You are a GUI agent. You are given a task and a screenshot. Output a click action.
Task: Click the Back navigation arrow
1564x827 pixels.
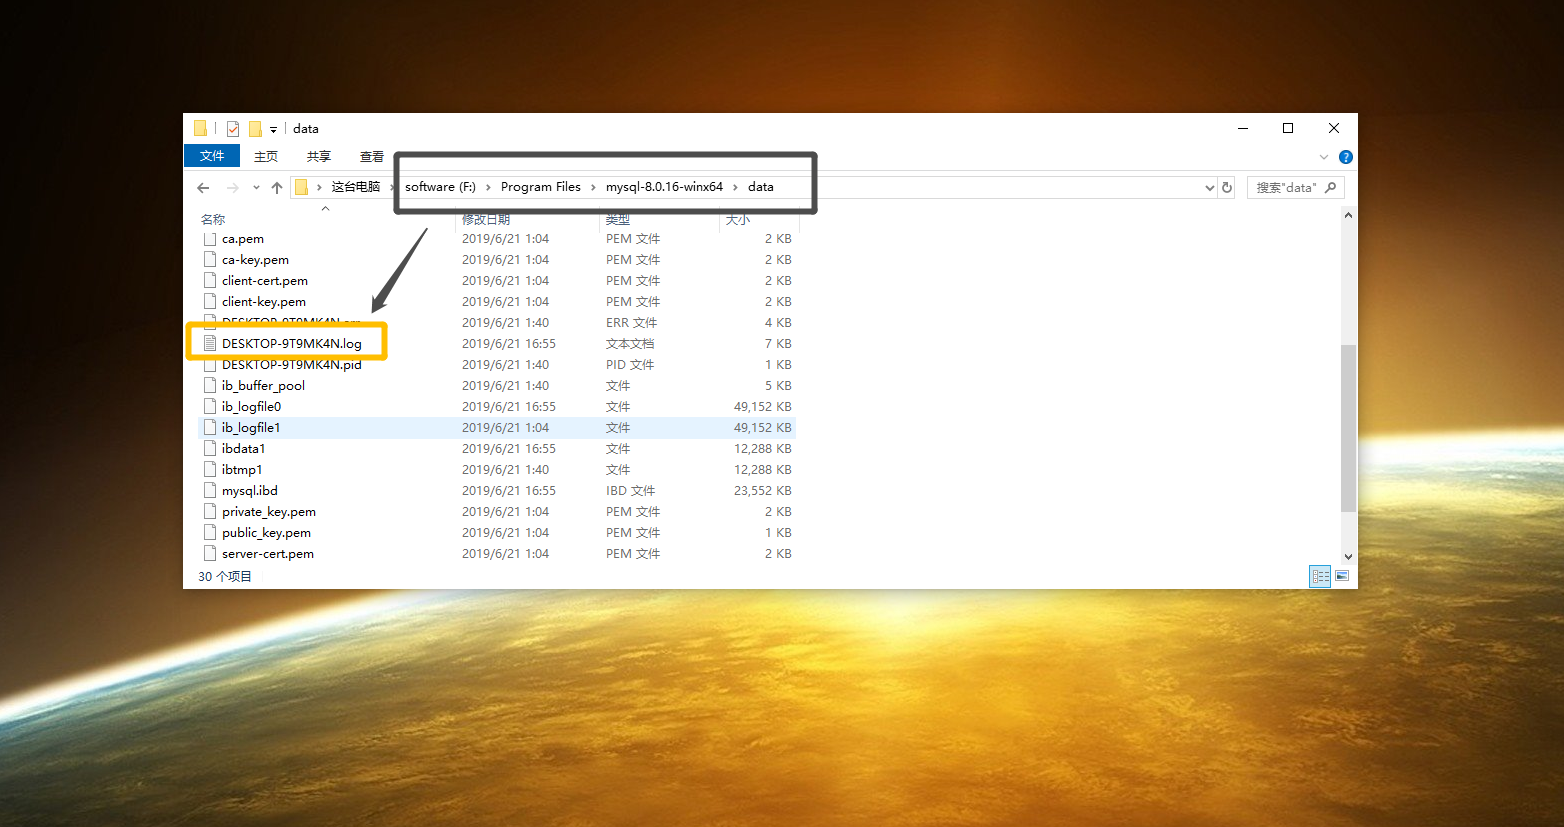tap(204, 188)
